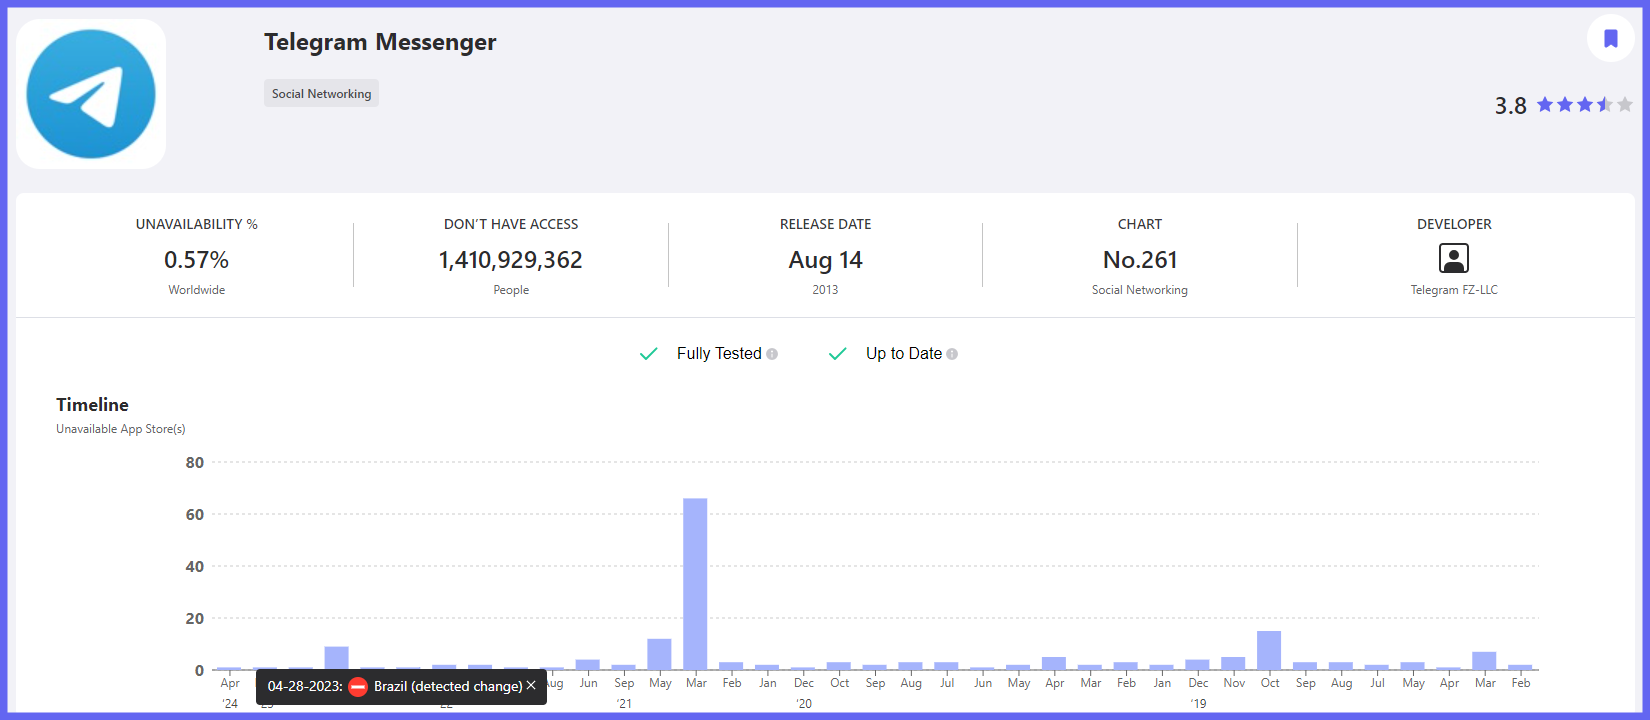Click the green checkmark before Fully Tested
The width and height of the screenshot is (1650, 720).
click(x=648, y=354)
